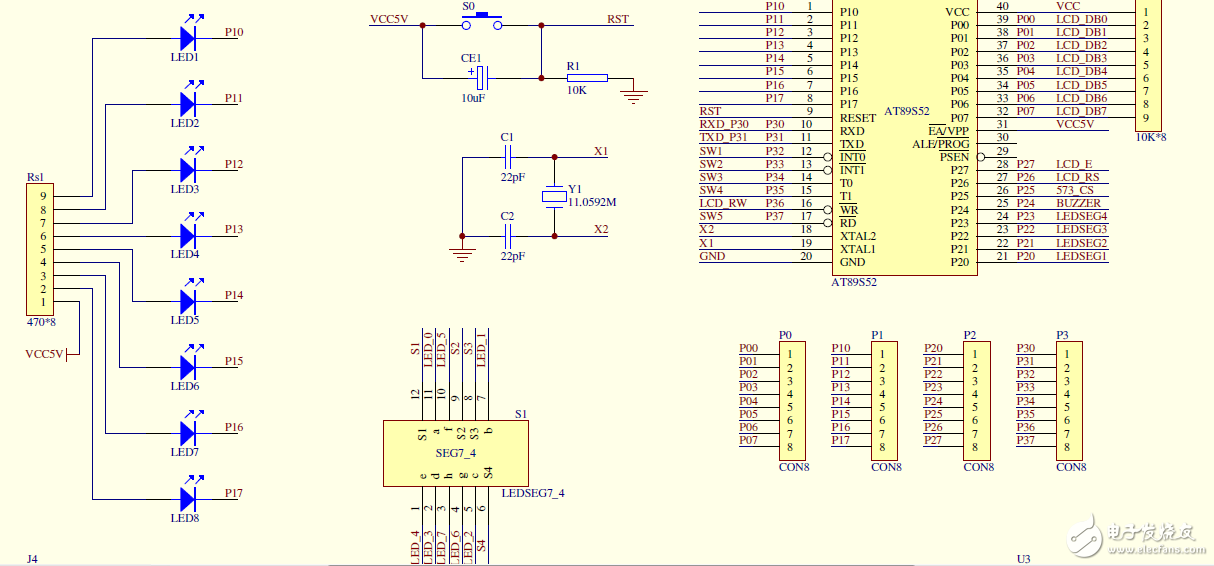Image resolution: width=1214 pixels, height=566 pixels.
Task: Select the R1 resistor symbol
Action: [587, 77]
